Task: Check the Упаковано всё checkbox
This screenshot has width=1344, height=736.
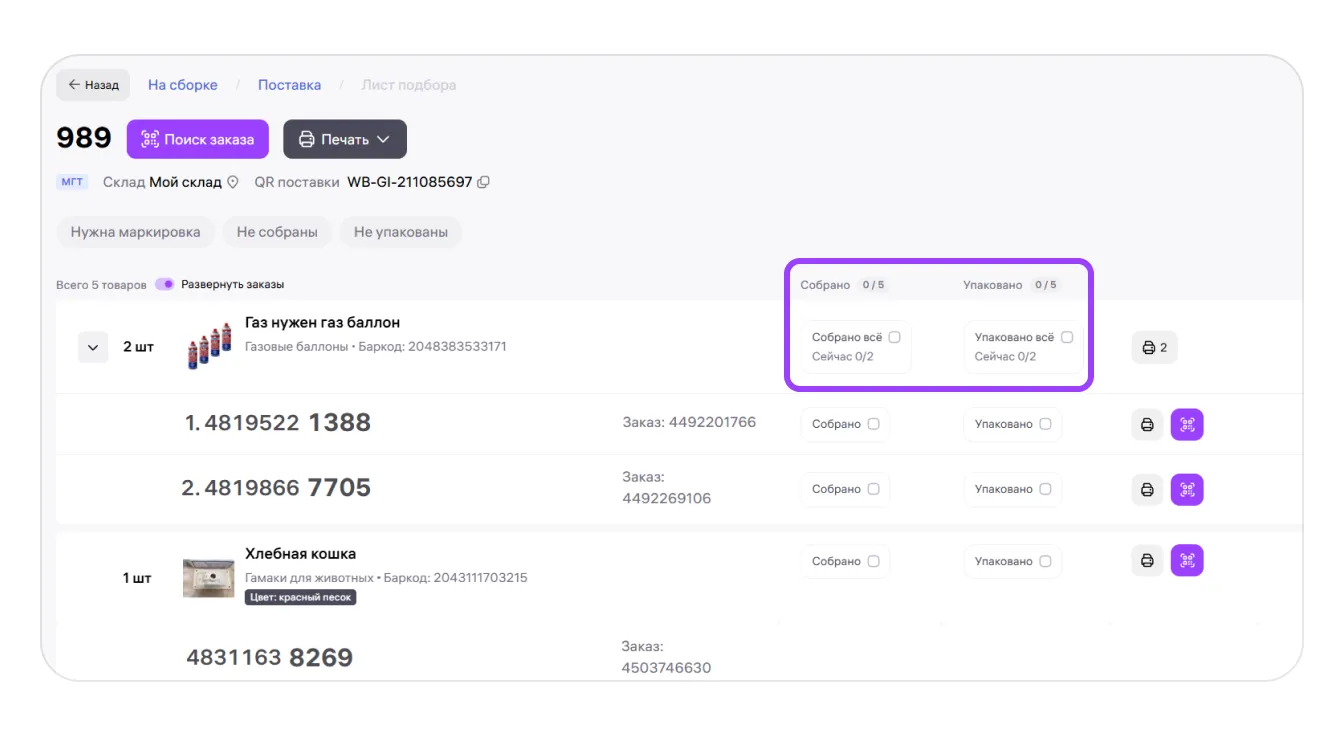Action: (1067, 337)
